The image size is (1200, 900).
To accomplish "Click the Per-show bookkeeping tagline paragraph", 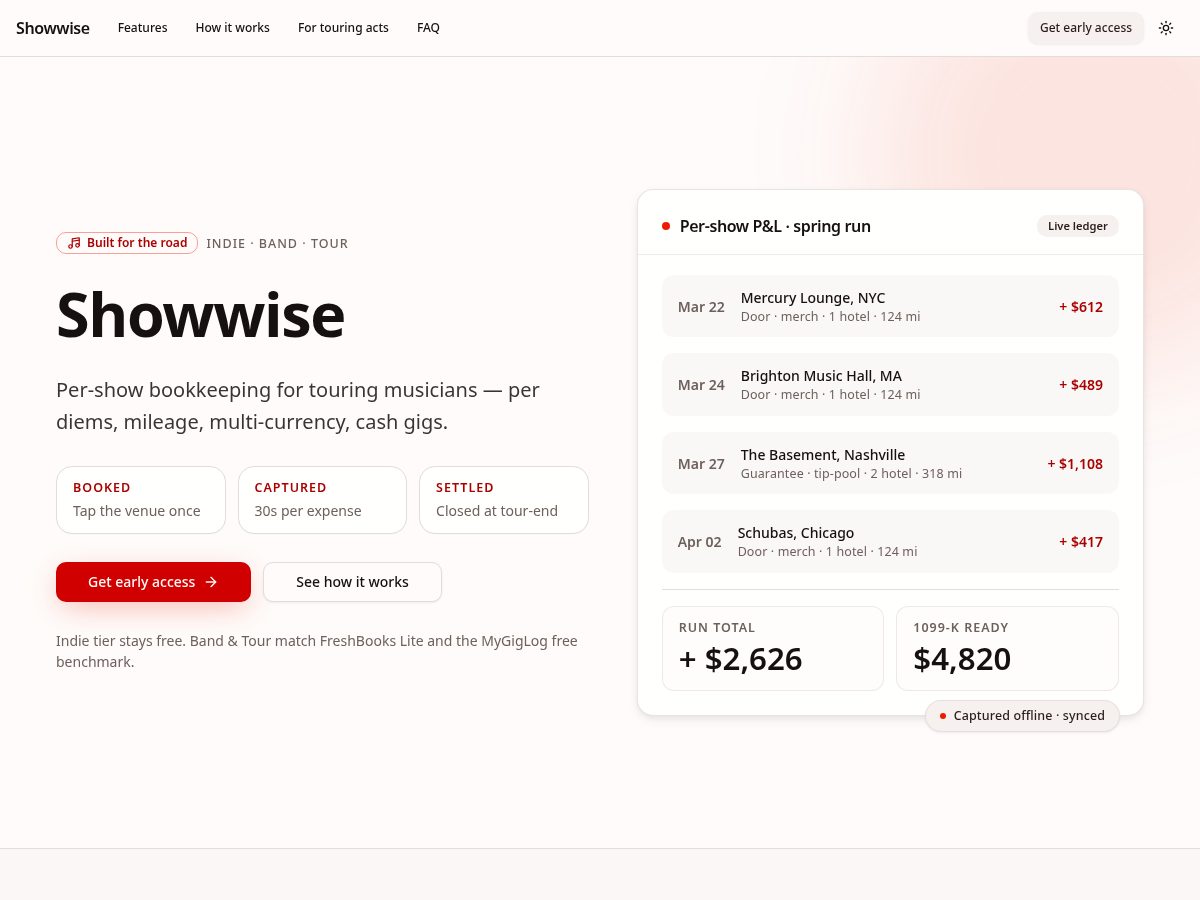I will [x=298, y=406].
